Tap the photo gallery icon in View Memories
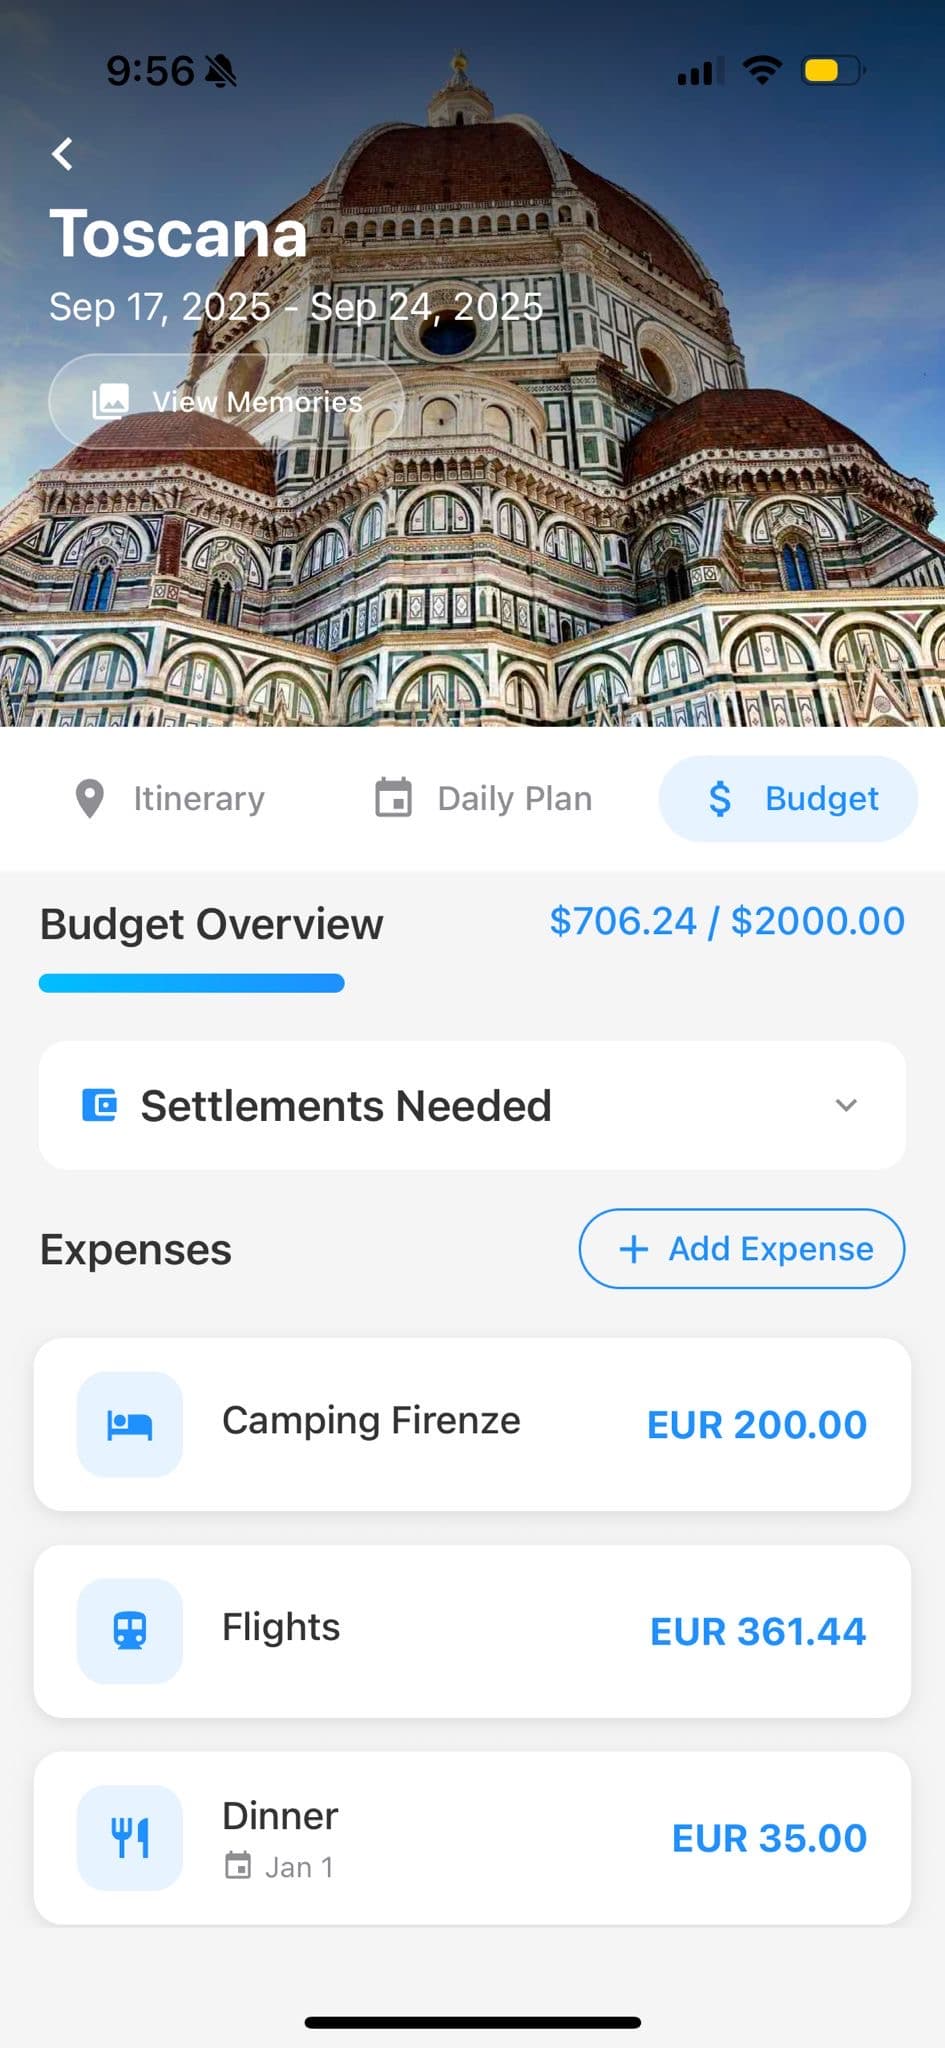 (x=110, y=401)
